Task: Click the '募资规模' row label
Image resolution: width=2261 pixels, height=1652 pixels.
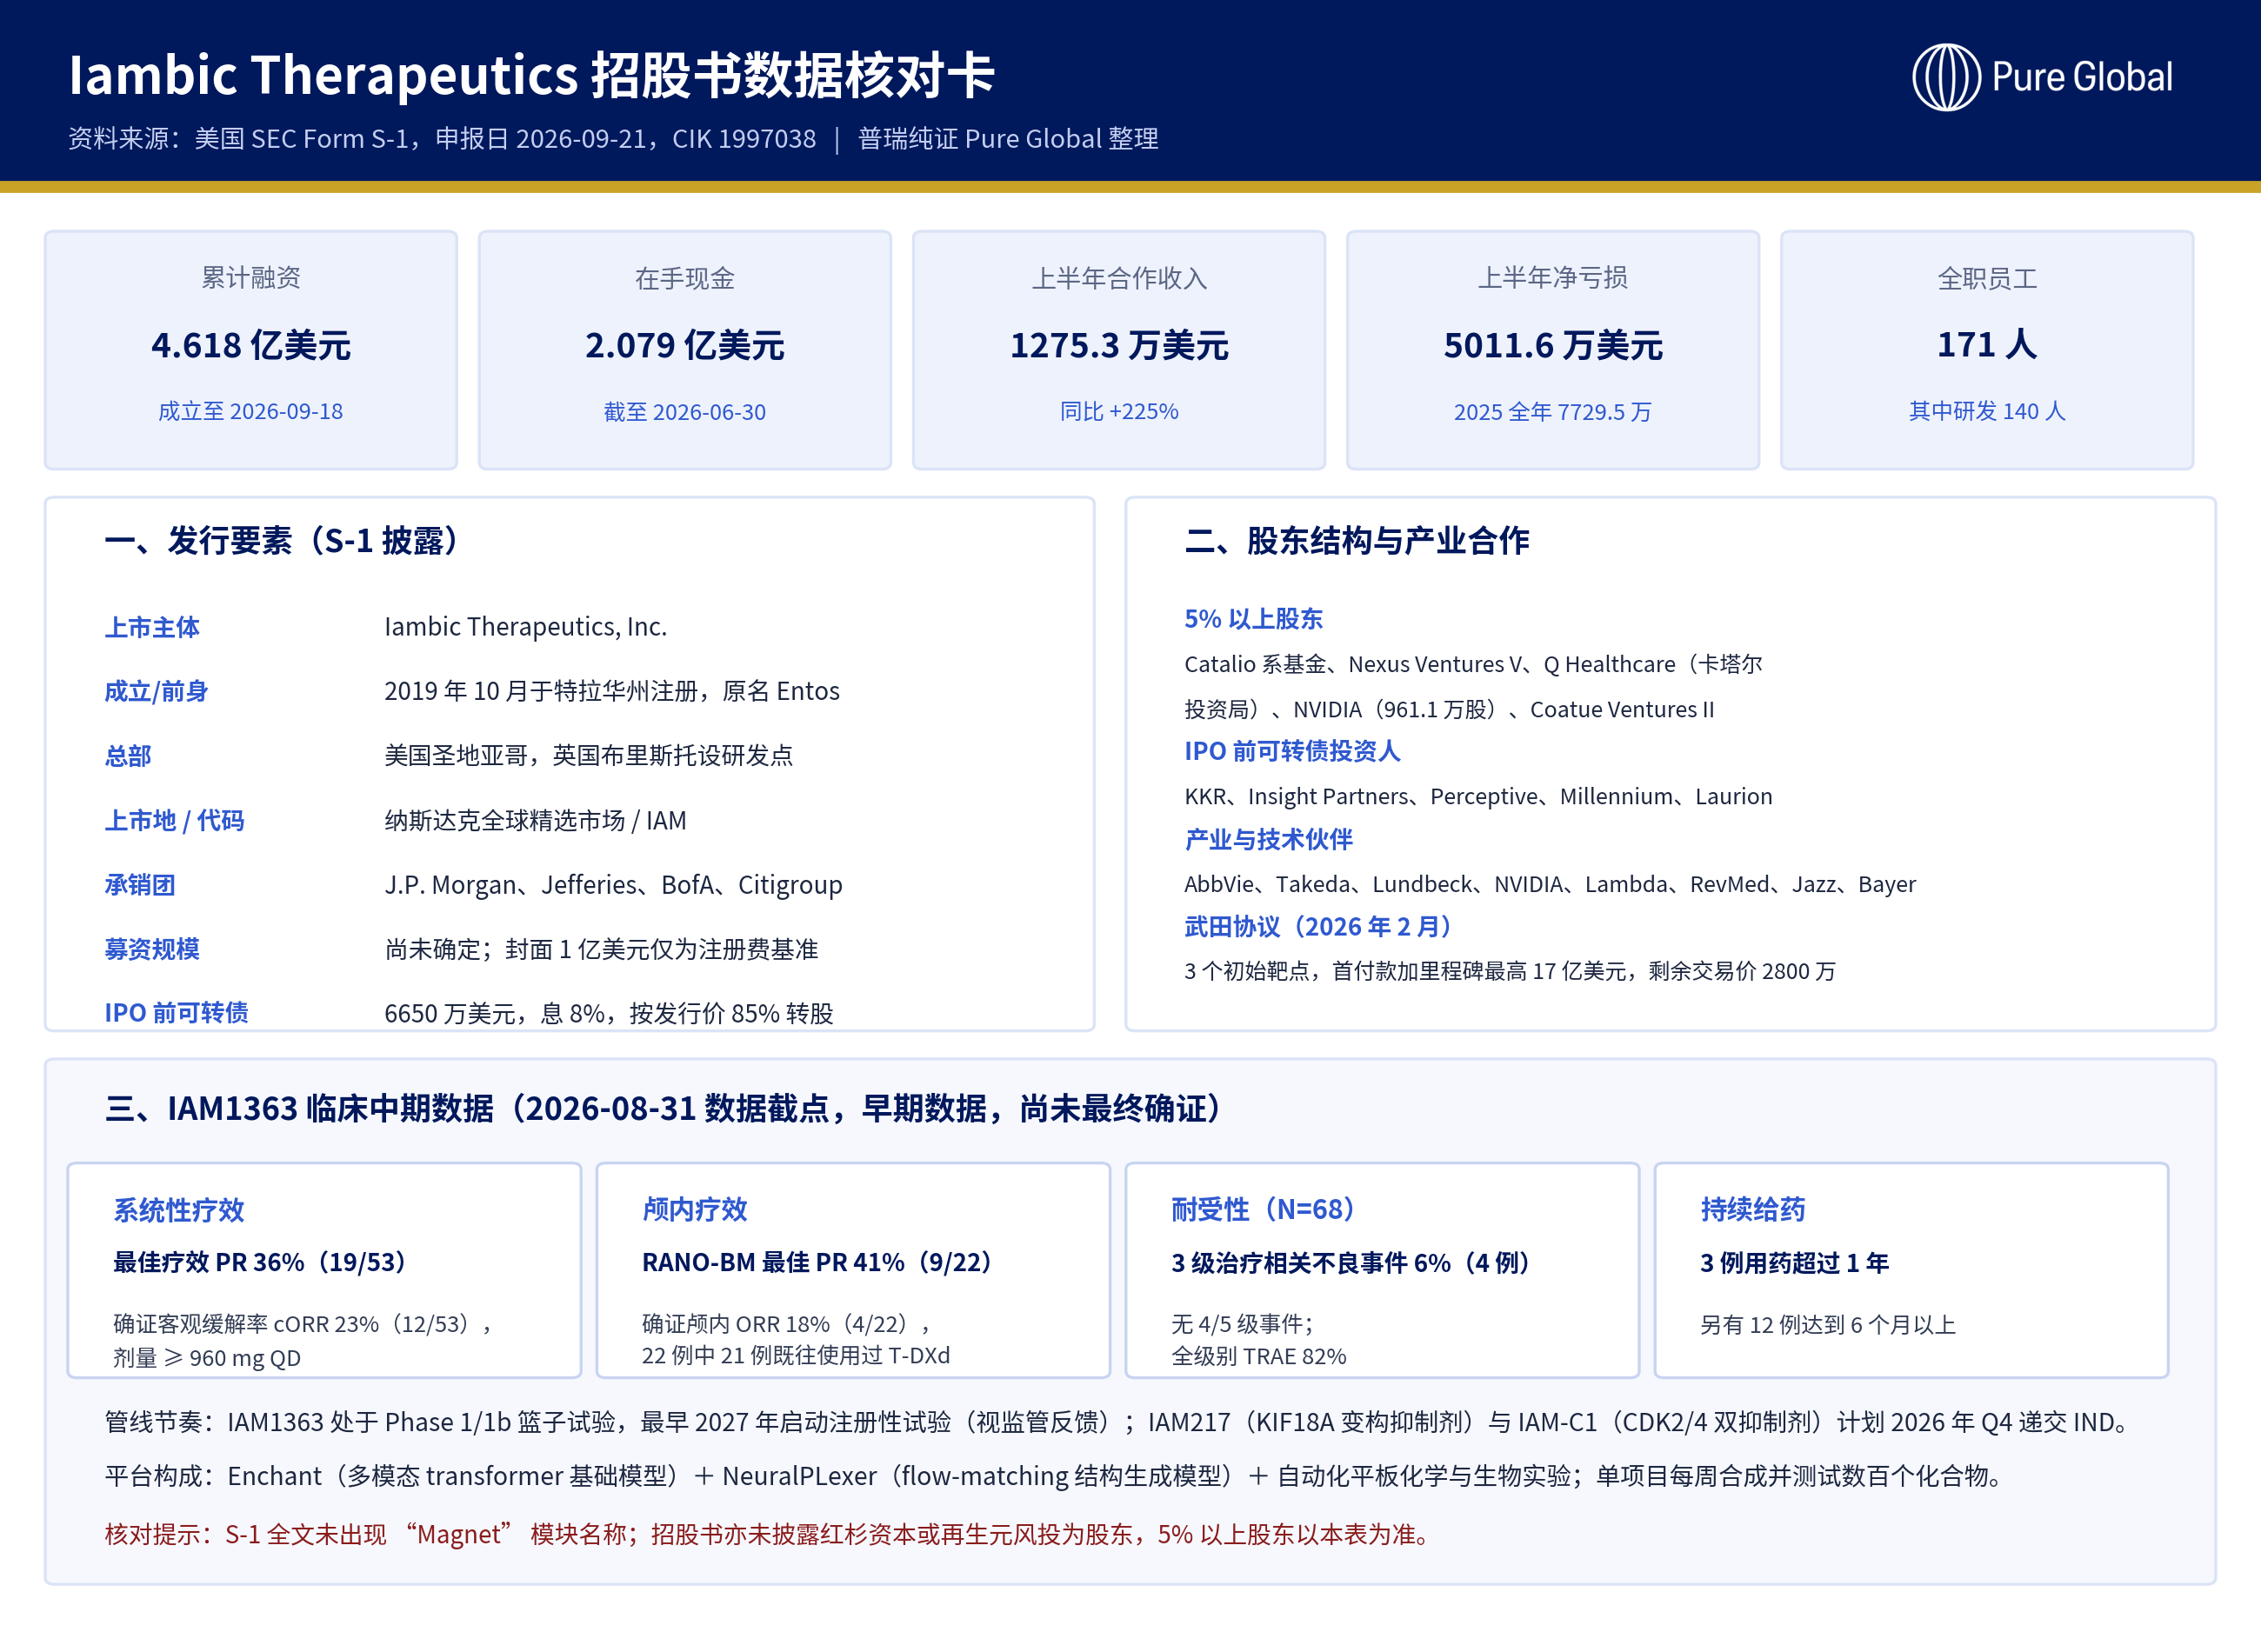Action: tap(152, 949)
